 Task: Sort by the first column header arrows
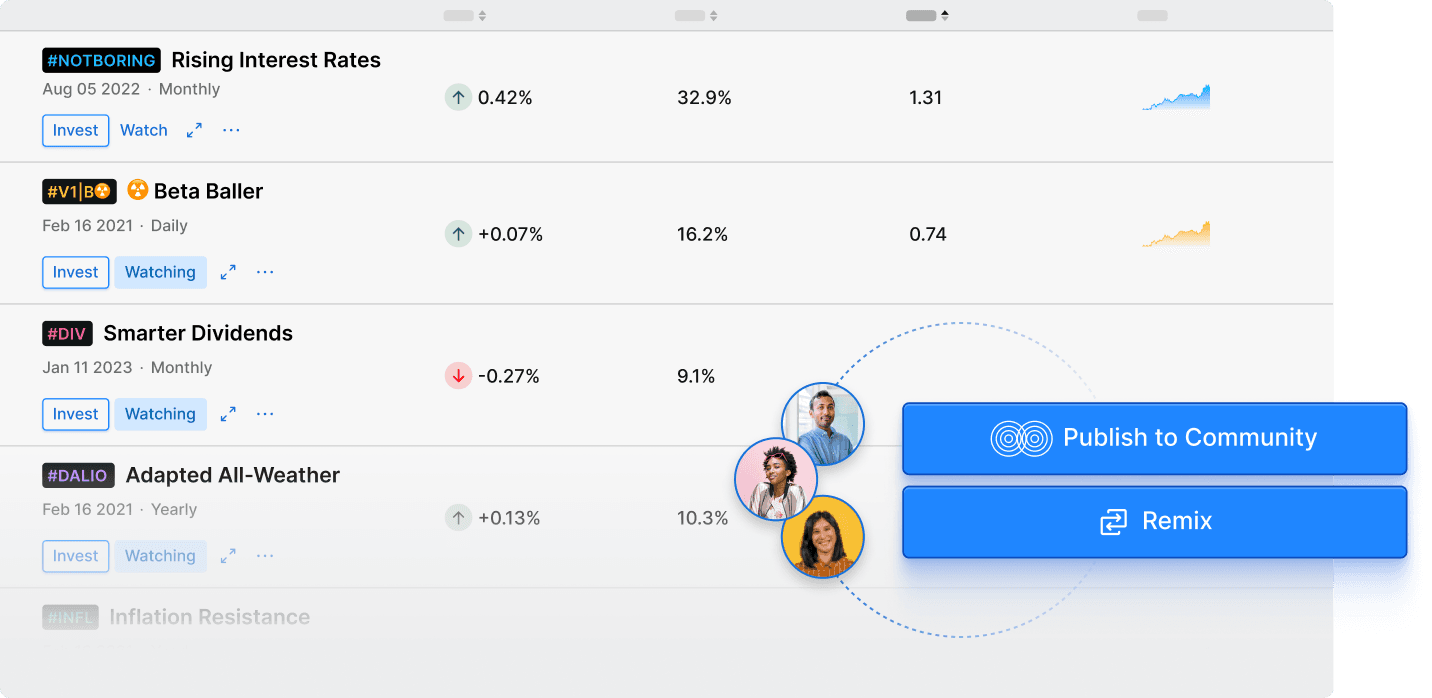(482, 16)
